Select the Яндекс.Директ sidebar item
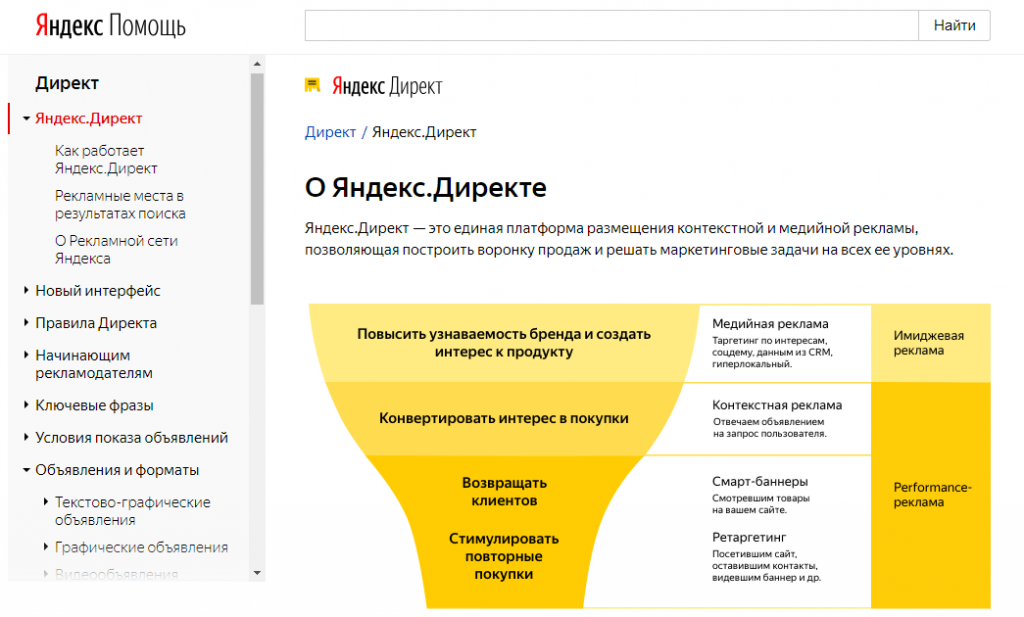Image resolution: width=1024 pixels, height=617 pixels. click(x=88, y=118)
